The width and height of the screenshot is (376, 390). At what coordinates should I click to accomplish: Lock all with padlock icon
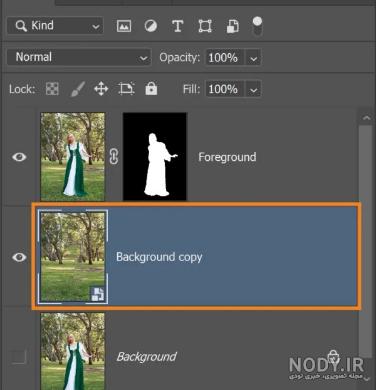click(x=151, y=89)
